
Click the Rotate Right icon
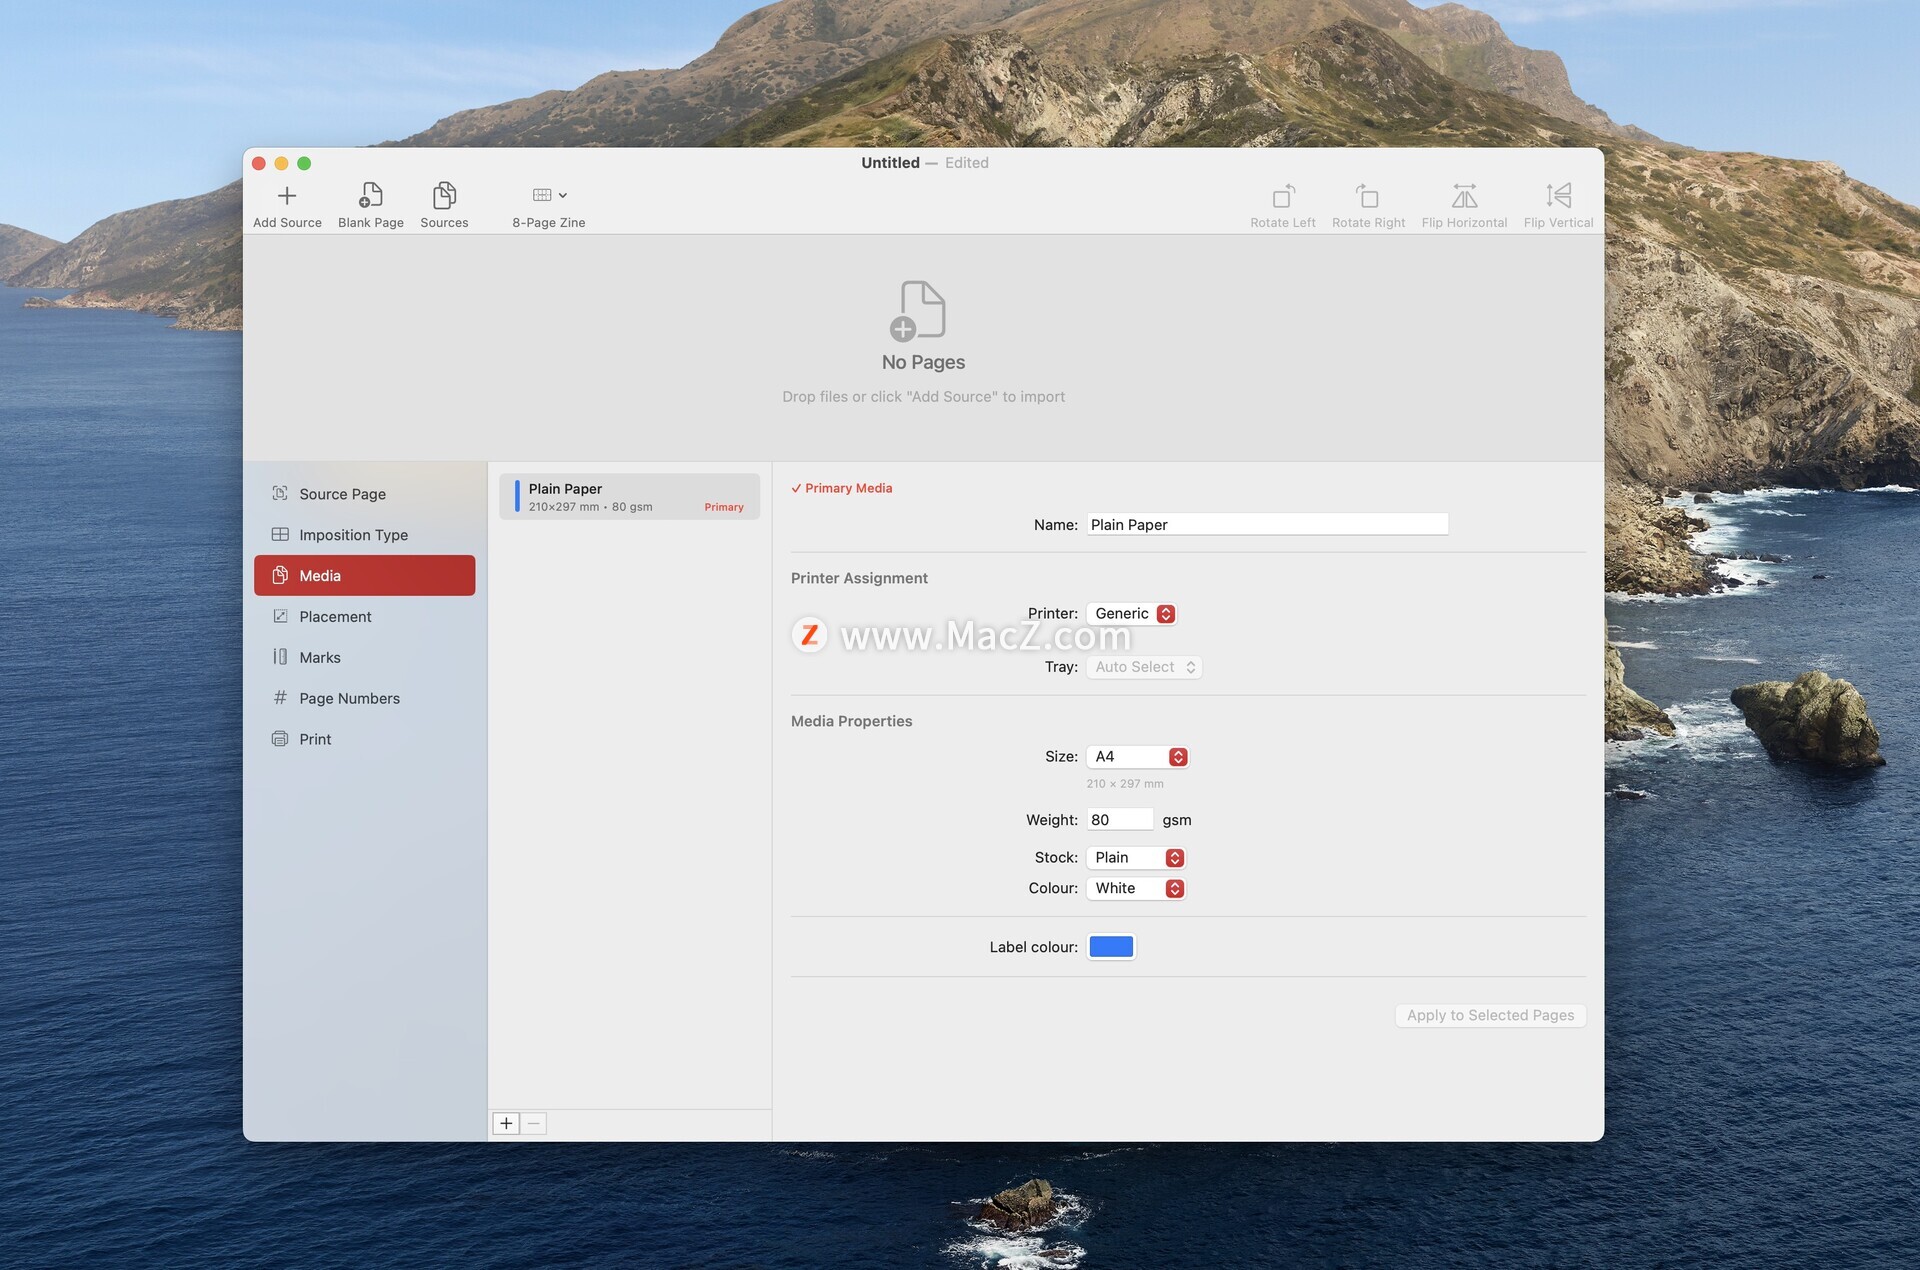1367,196
